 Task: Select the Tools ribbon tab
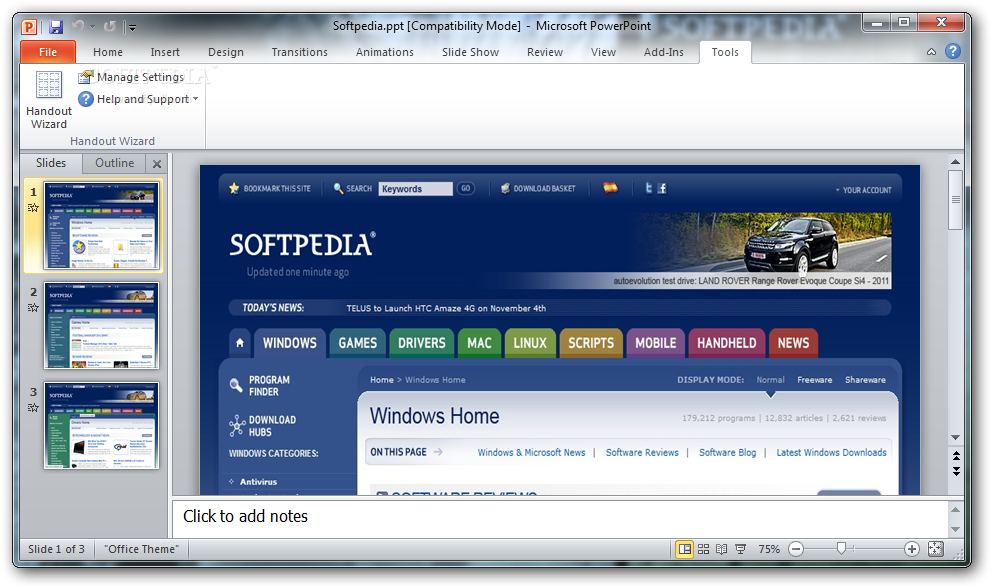tap(725, 52)
